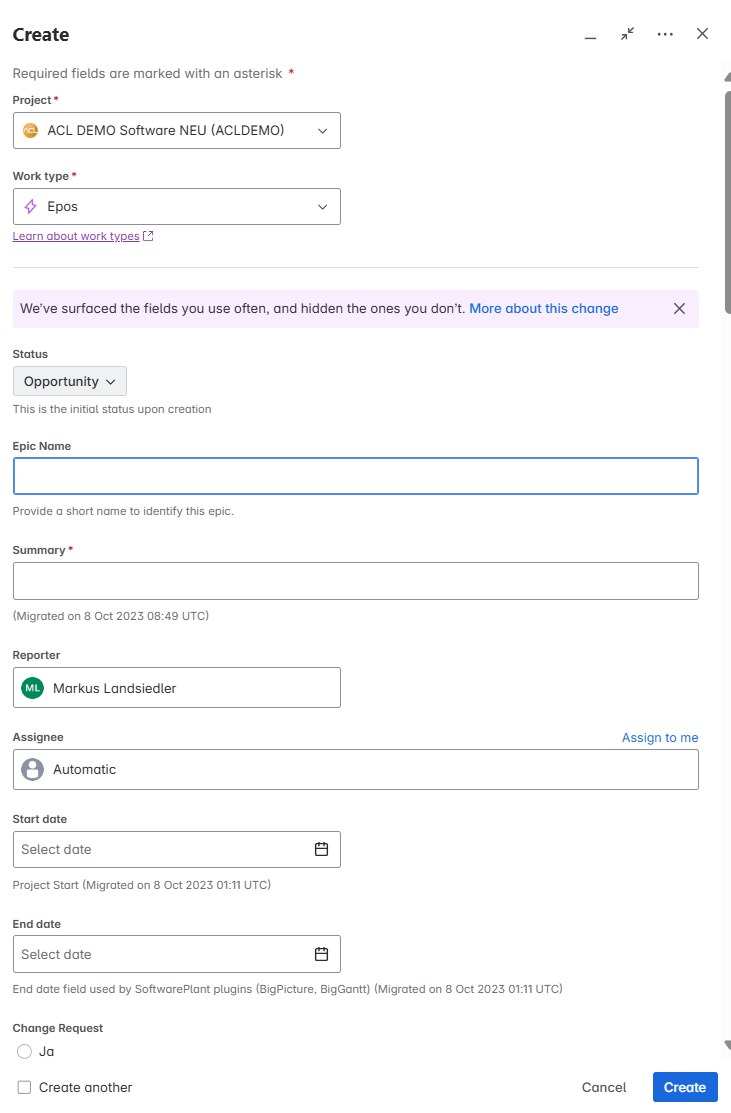Click the 'This is the initial status upon creation' text

point(112,410)
